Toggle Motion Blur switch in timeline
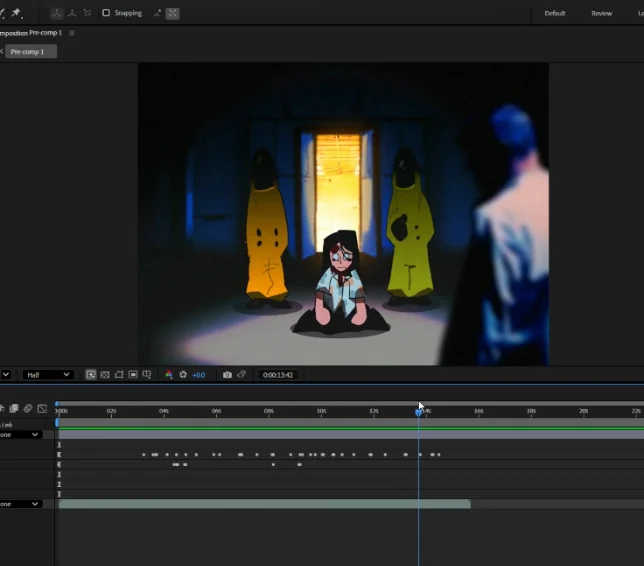 28,408
